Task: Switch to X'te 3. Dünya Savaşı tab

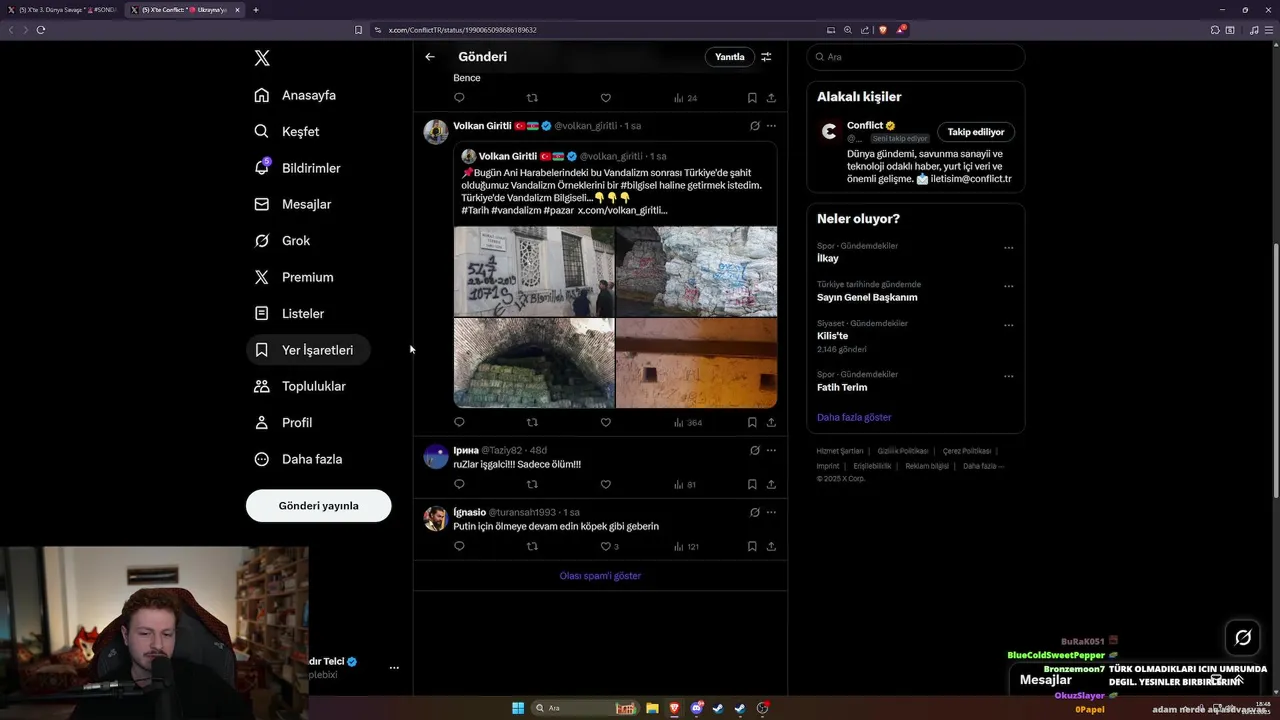Action: [62, 10]
